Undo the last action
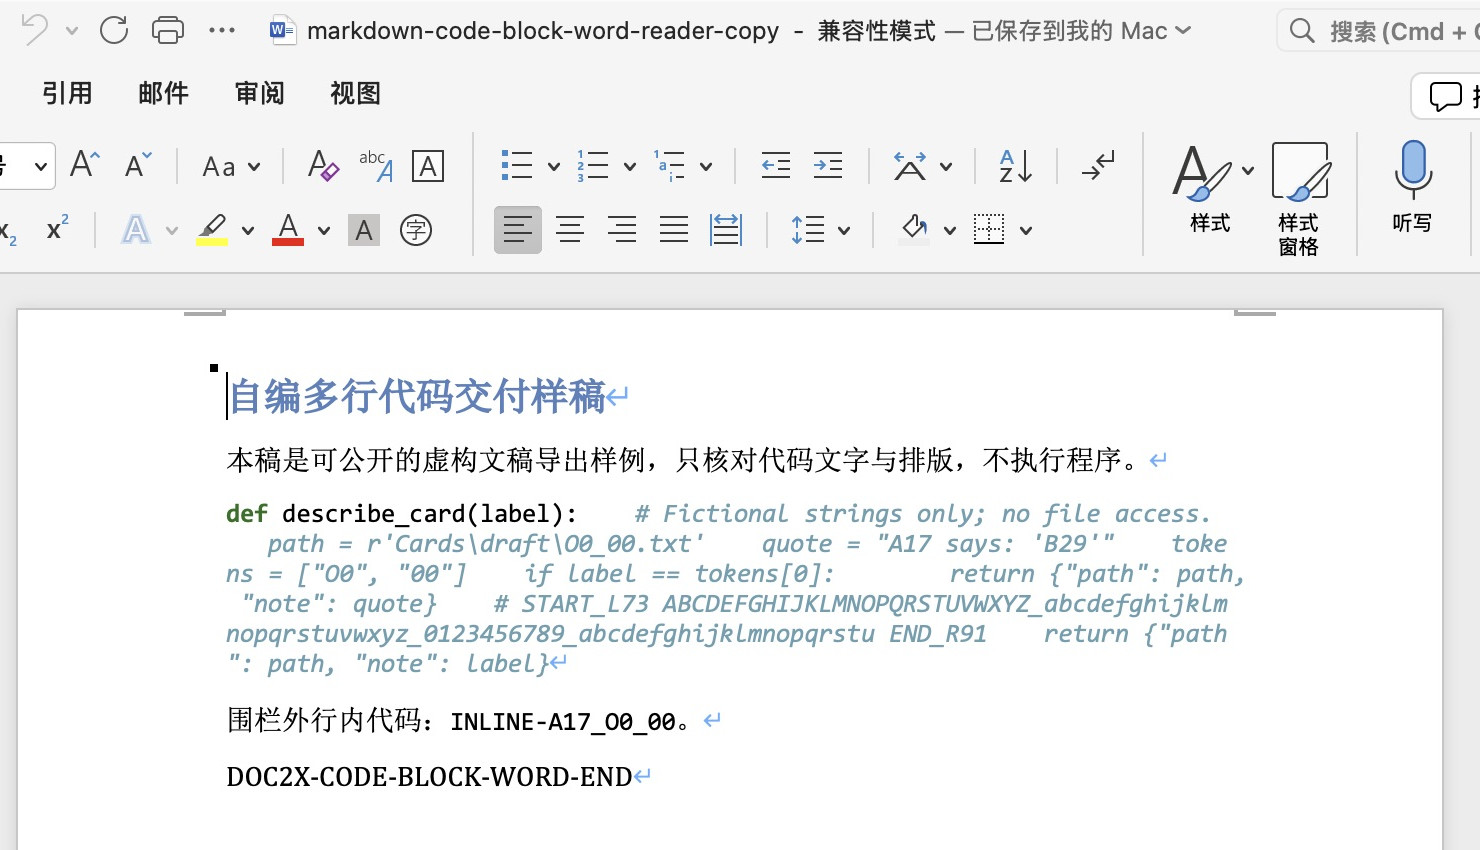Image resolution: width=1480 pixels, height=850 pixels. point(34,30)
